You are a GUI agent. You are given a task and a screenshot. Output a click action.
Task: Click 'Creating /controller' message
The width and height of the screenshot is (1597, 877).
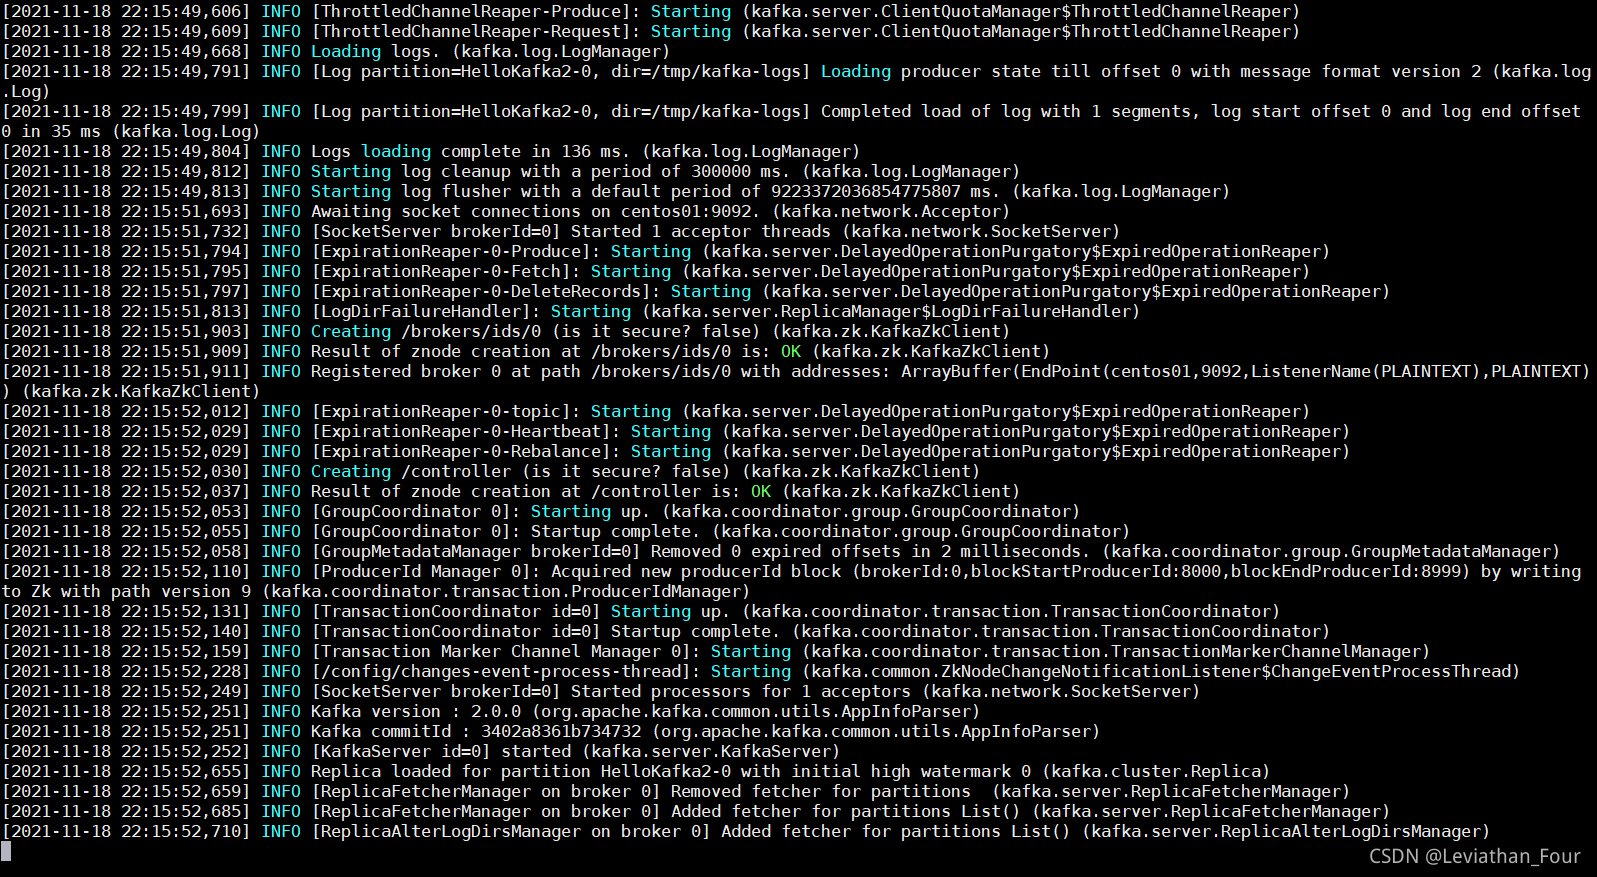click(x=411, y=472)
